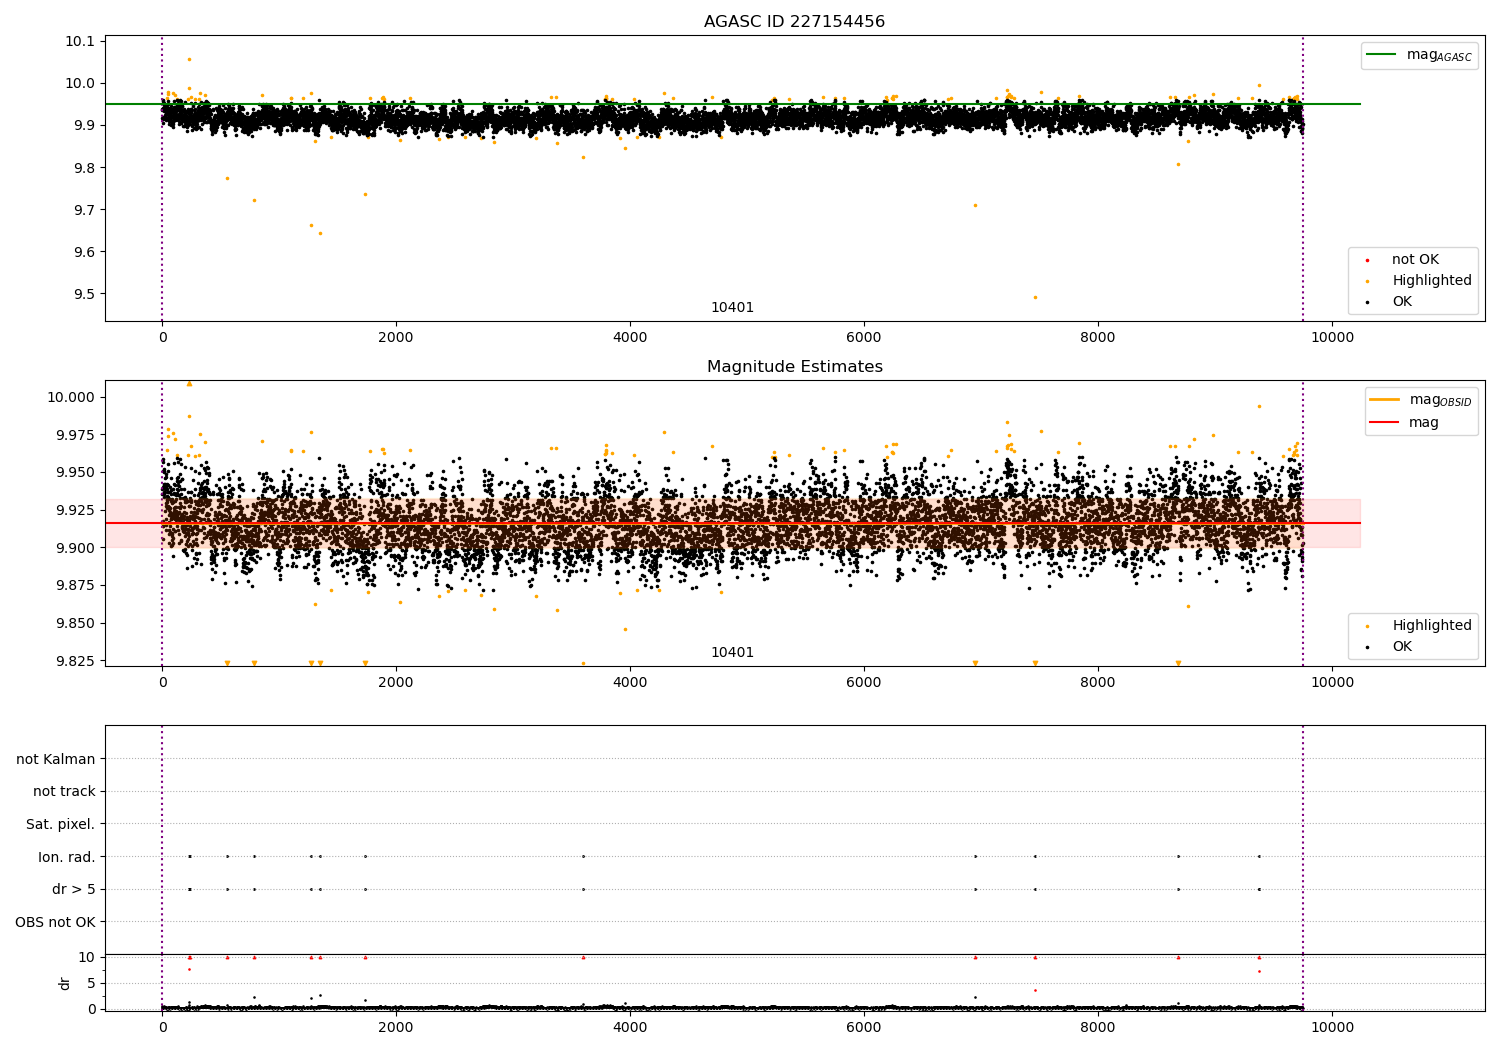The image size is (1500, 1050).
Task: Click the 'Sat. pixel.' row label
Action: (61, 825)
